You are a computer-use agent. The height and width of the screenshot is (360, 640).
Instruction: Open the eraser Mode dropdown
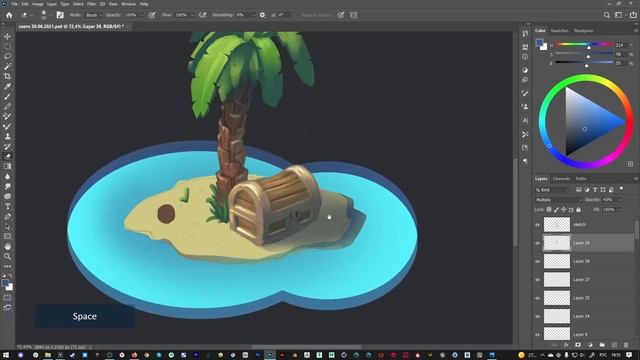pos(93,15)
